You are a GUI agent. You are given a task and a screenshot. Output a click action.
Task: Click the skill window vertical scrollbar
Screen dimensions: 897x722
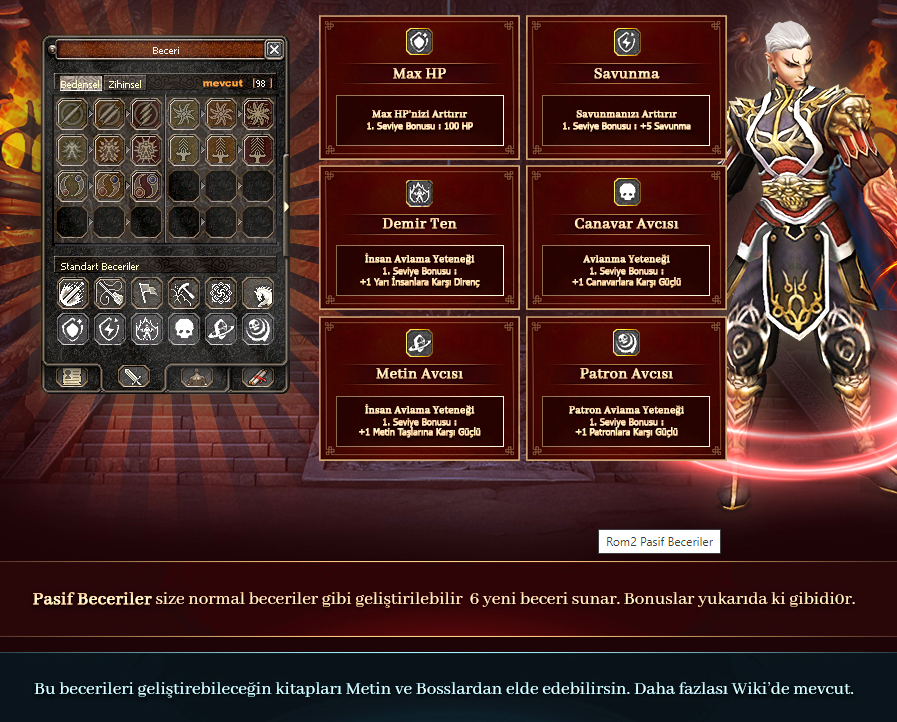pos(286,205)
